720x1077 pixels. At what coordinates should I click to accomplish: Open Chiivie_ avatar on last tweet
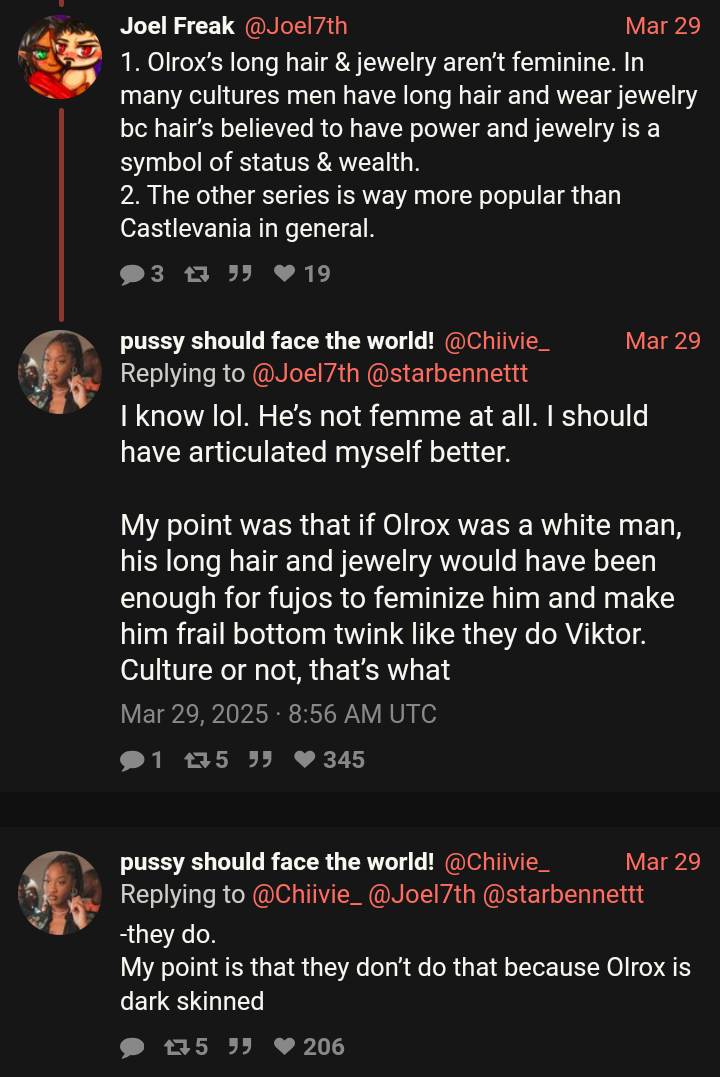[x=60, y=893]
